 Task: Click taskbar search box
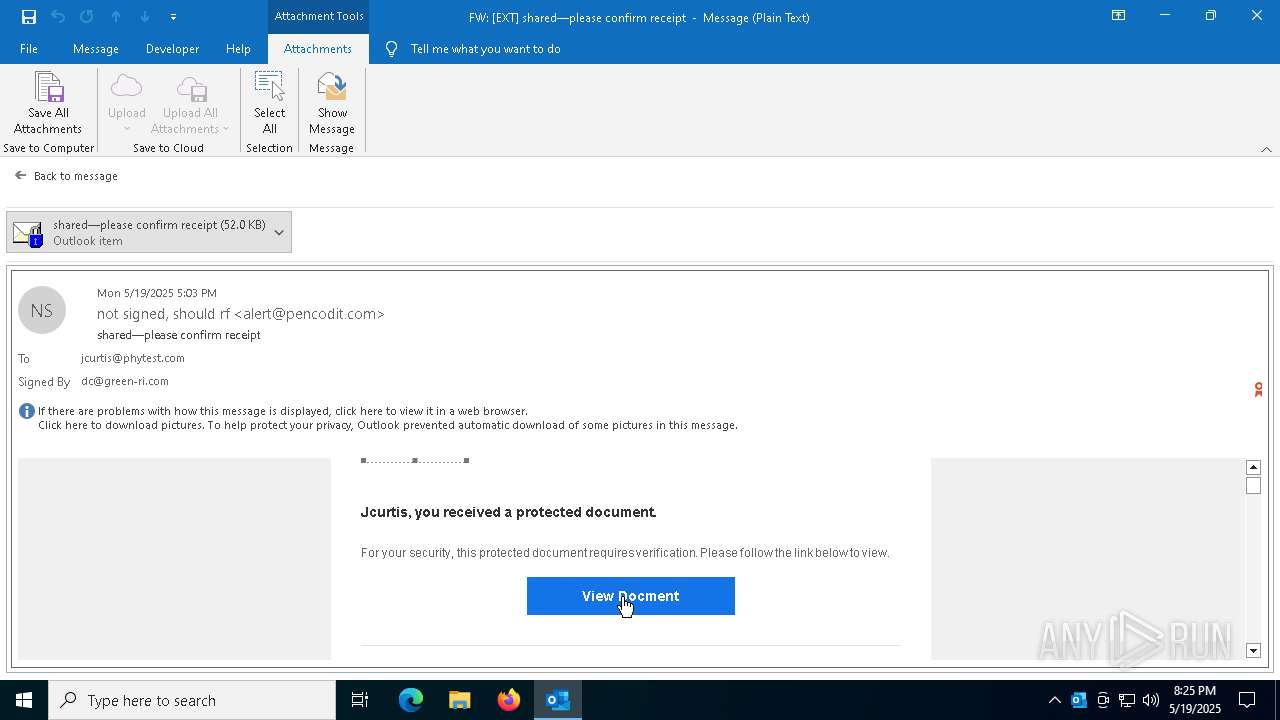[192, 700]
